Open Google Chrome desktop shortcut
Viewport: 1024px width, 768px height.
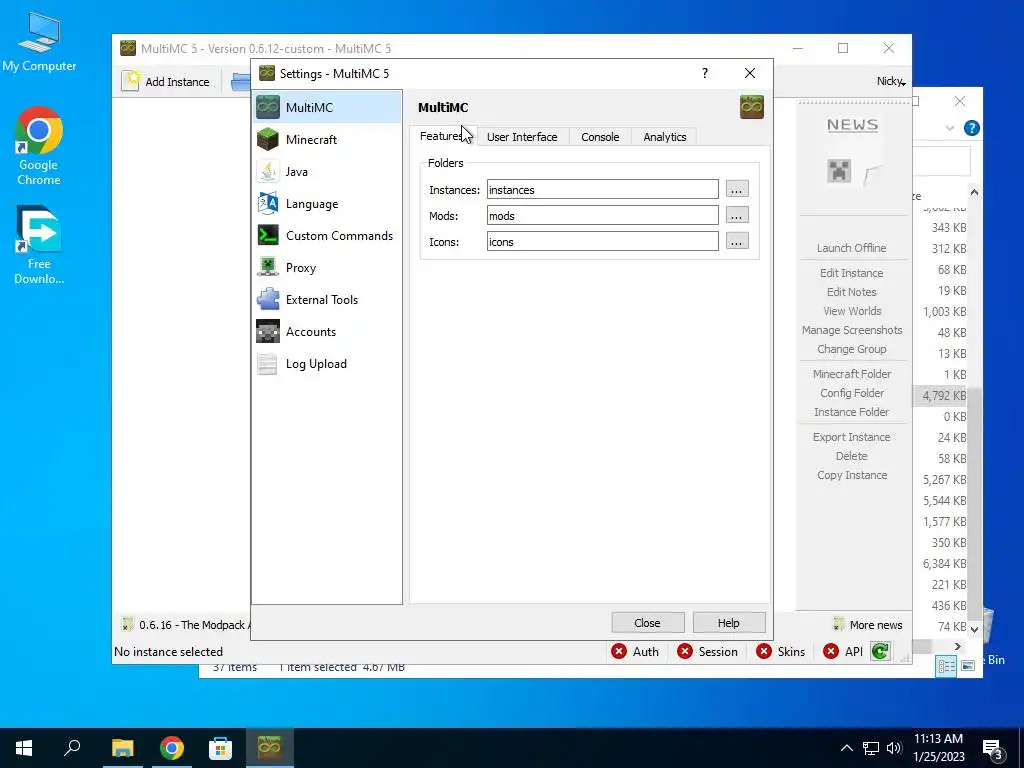click(39, 146)
